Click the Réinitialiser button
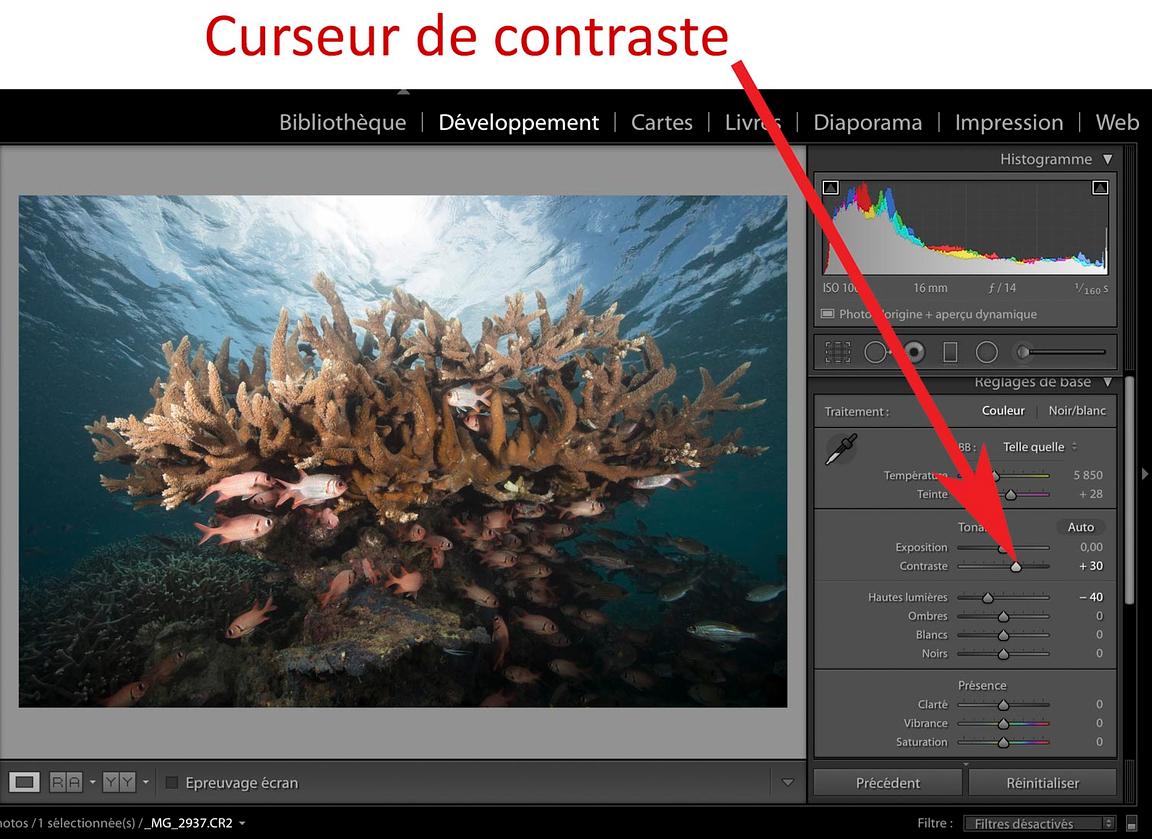Image resolution: width=1152 pixels, height=839 pixels. (x=1043, y=783)
